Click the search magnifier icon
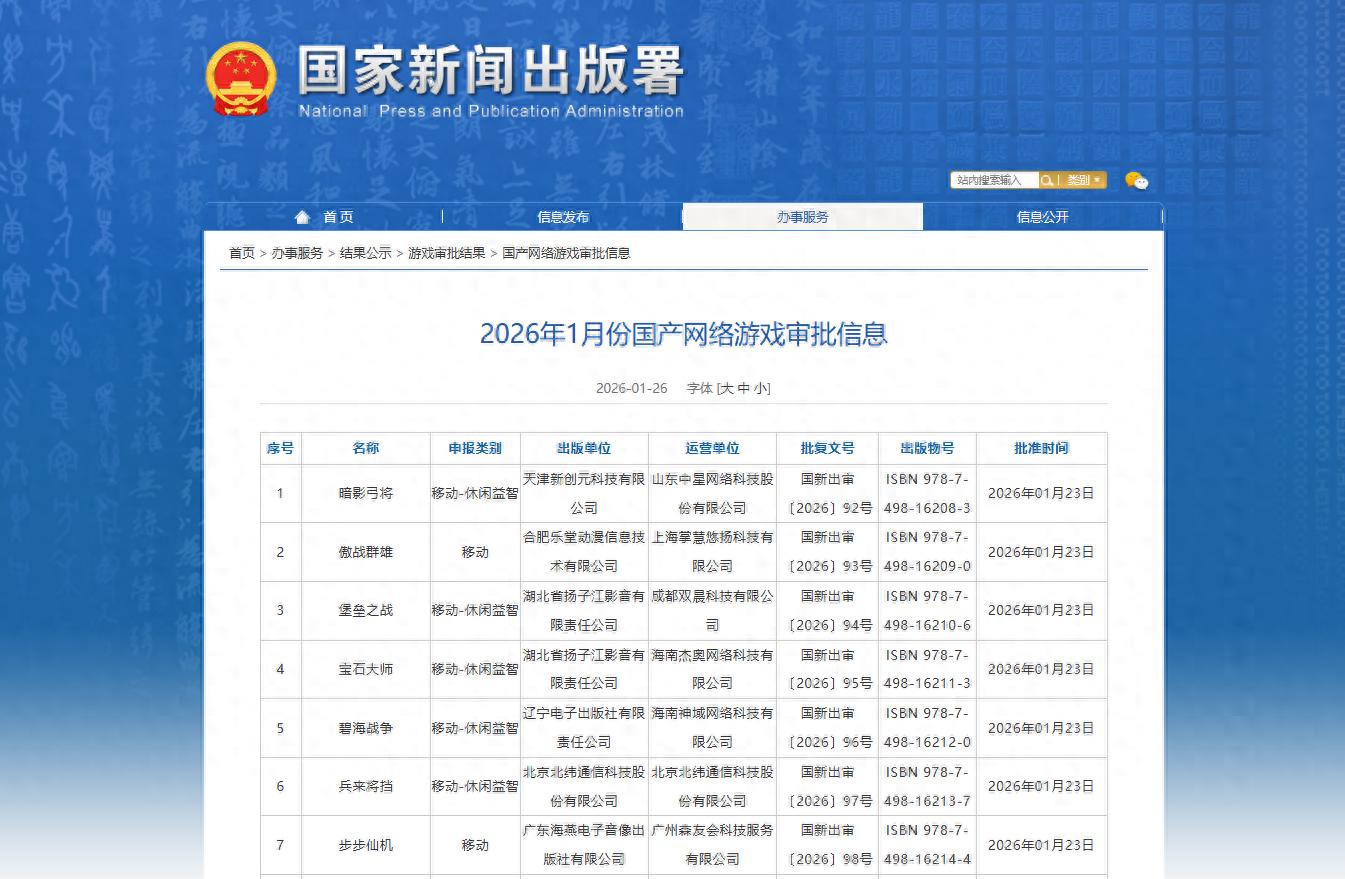Screen dimensions: 1345x879 [x=1046, y=180]
